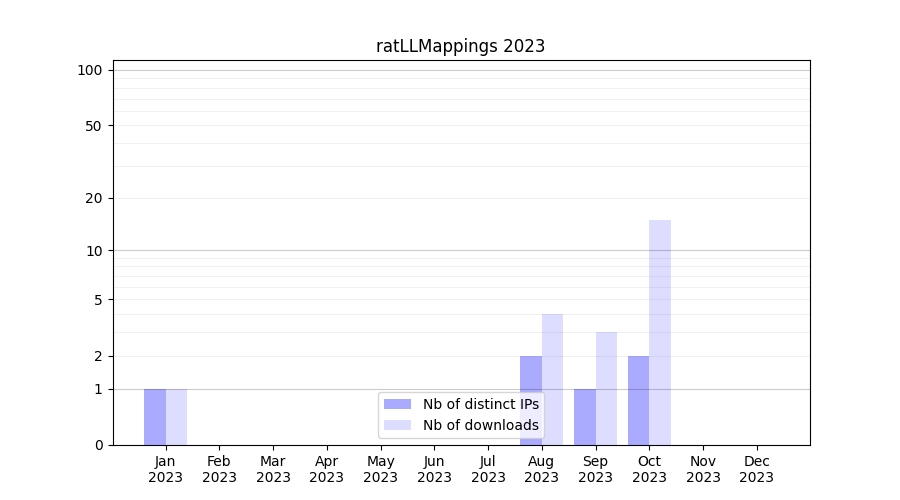The height and width of the screenshot is (500, 900).
Task: Click the Nb of downloads legend label
Action: (x=480, y=425)
